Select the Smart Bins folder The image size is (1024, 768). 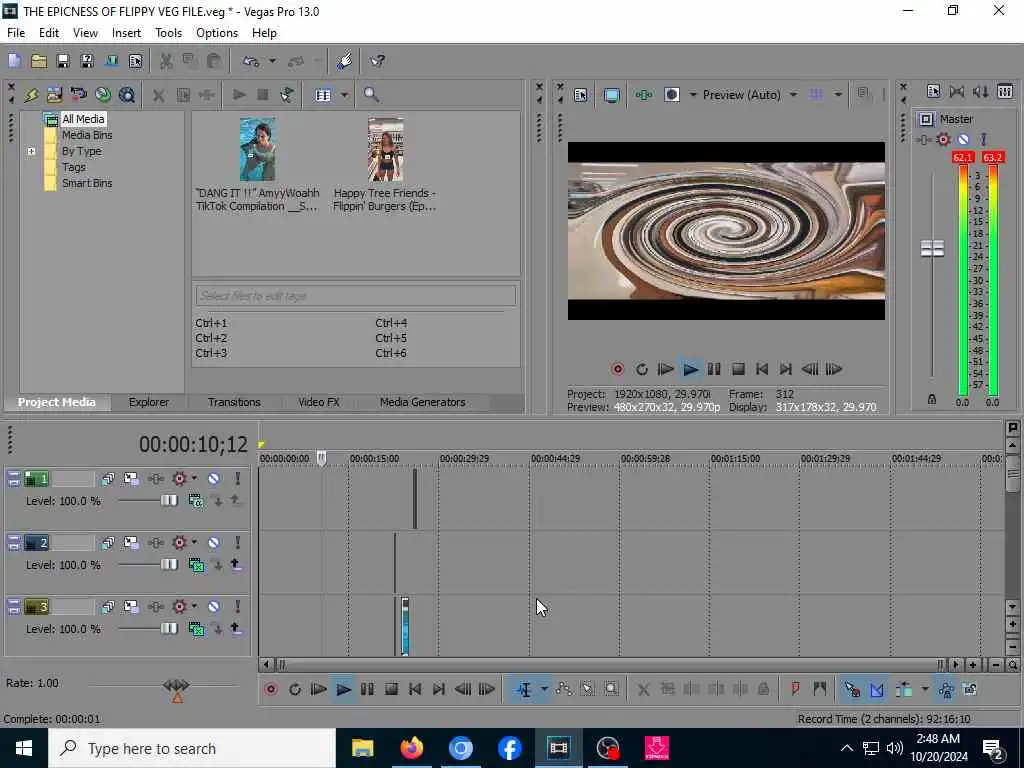87,184
